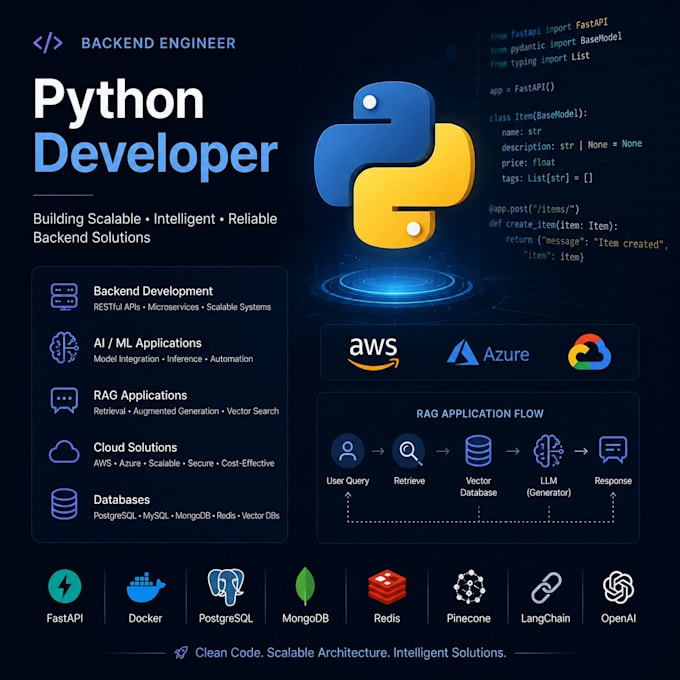The width and height of the screenshot is (680, 680).
Task: Click the Retrieve magnifier icon
Action: coord(409,451)
